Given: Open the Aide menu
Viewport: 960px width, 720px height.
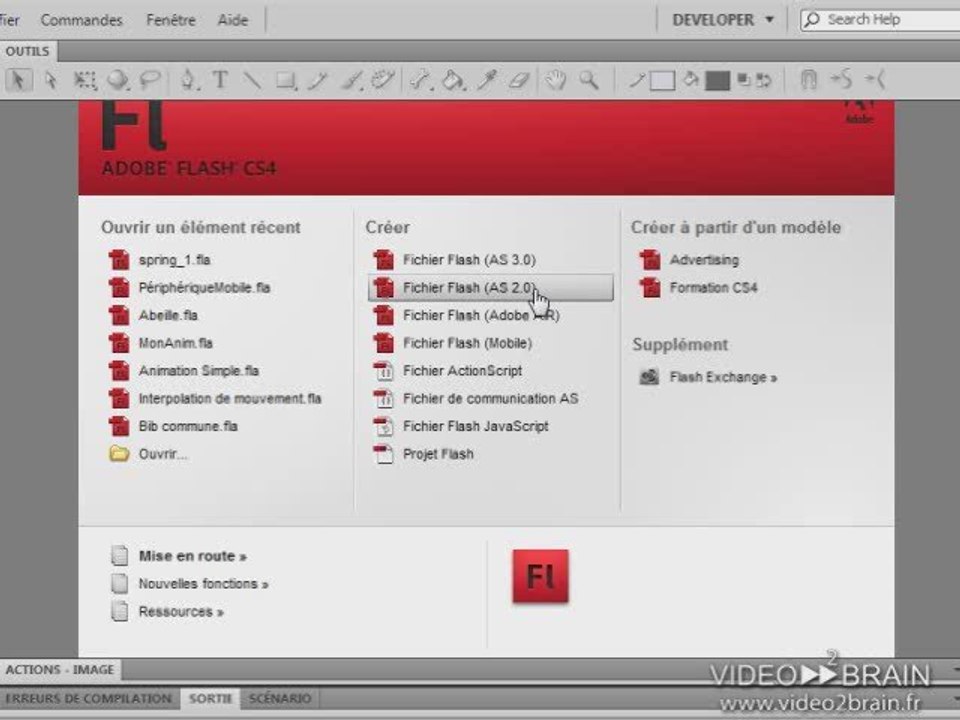Looking at the screenshot, I should pos(233,20).
